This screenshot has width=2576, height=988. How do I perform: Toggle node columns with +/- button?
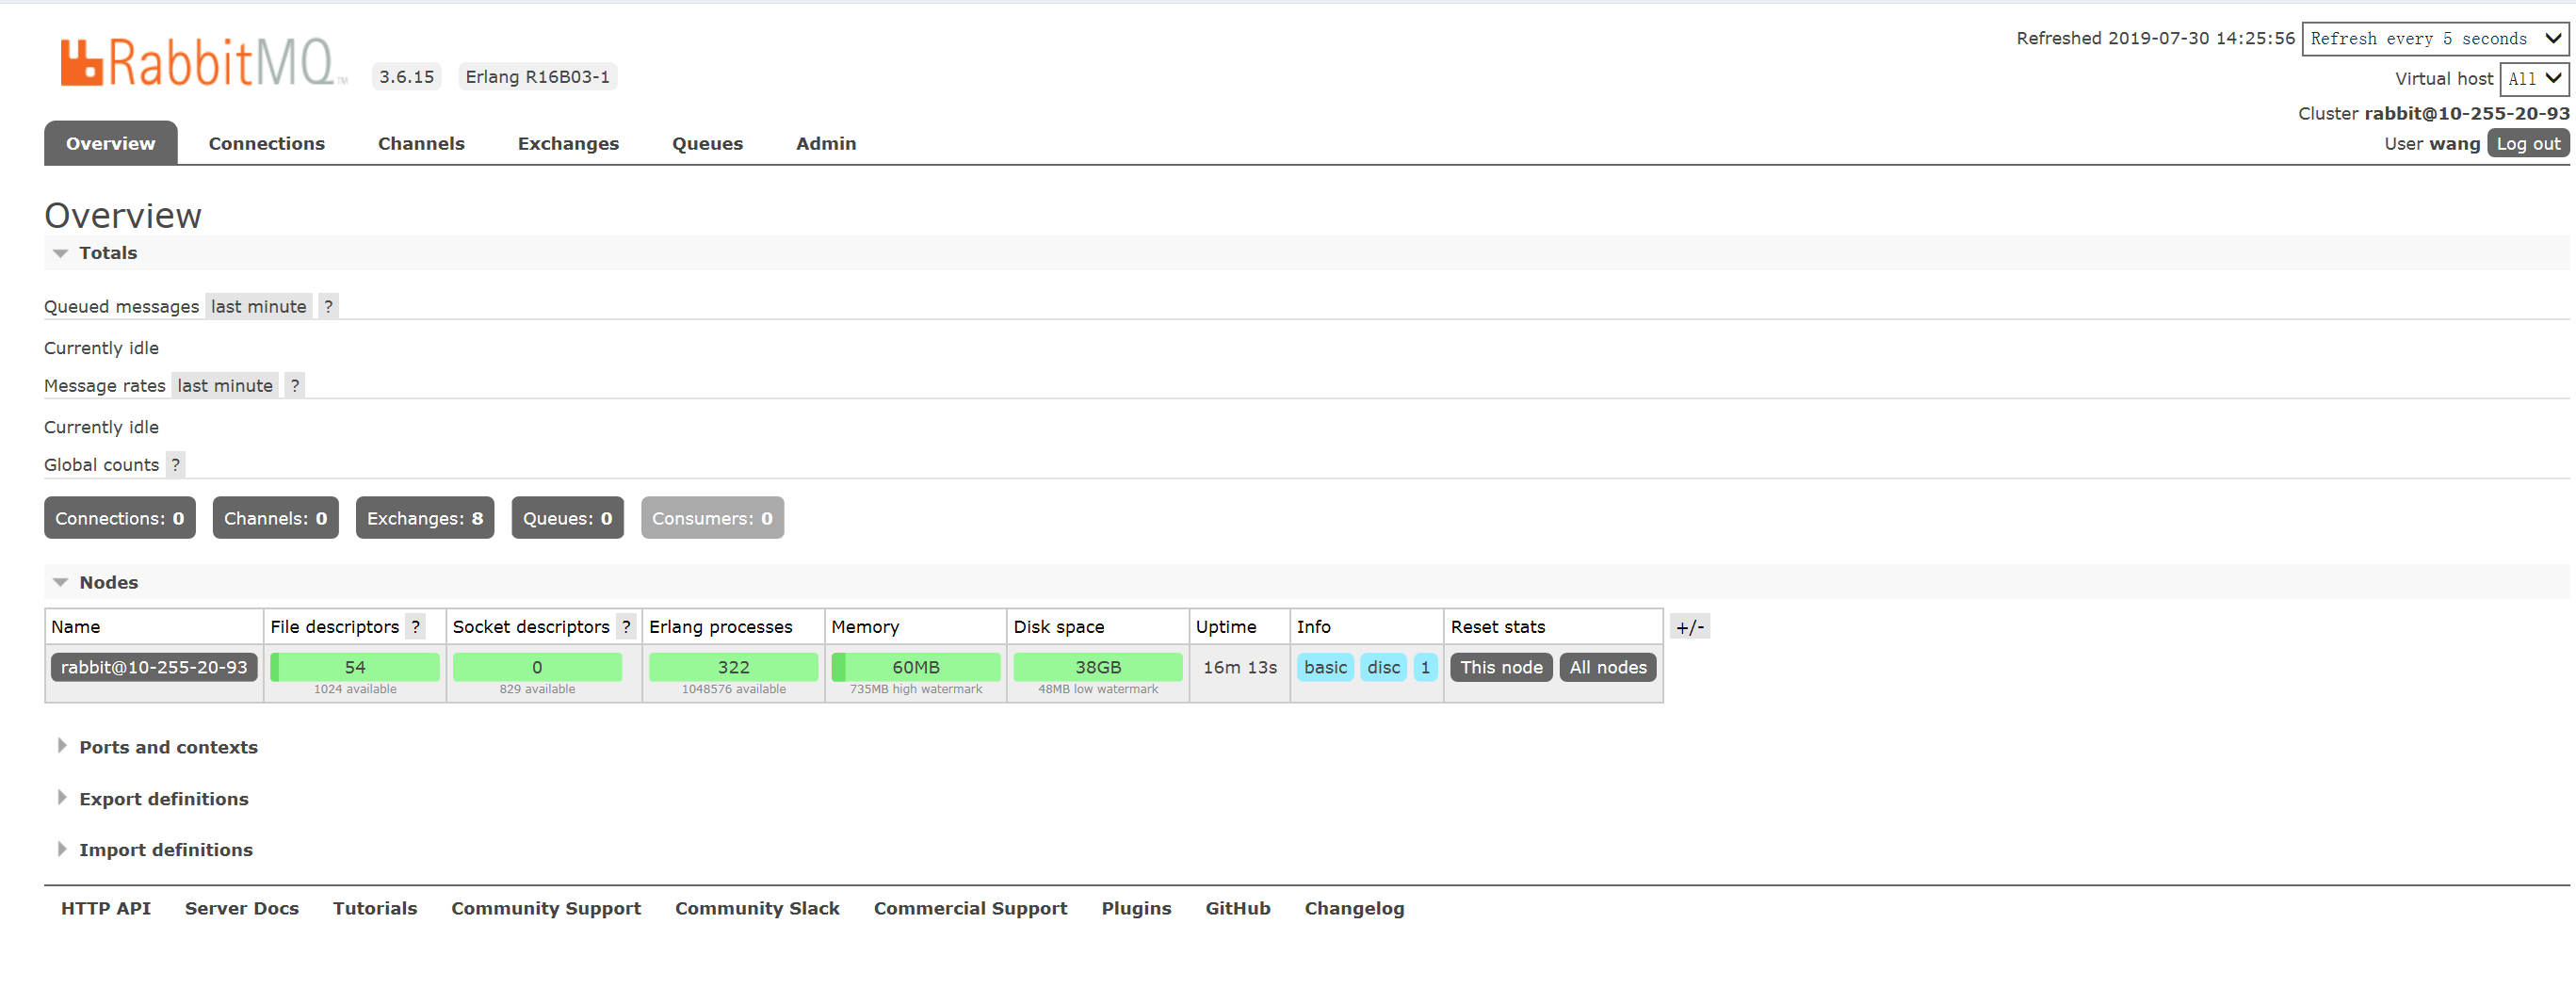pyautogui.click(x=1690, y=626)
